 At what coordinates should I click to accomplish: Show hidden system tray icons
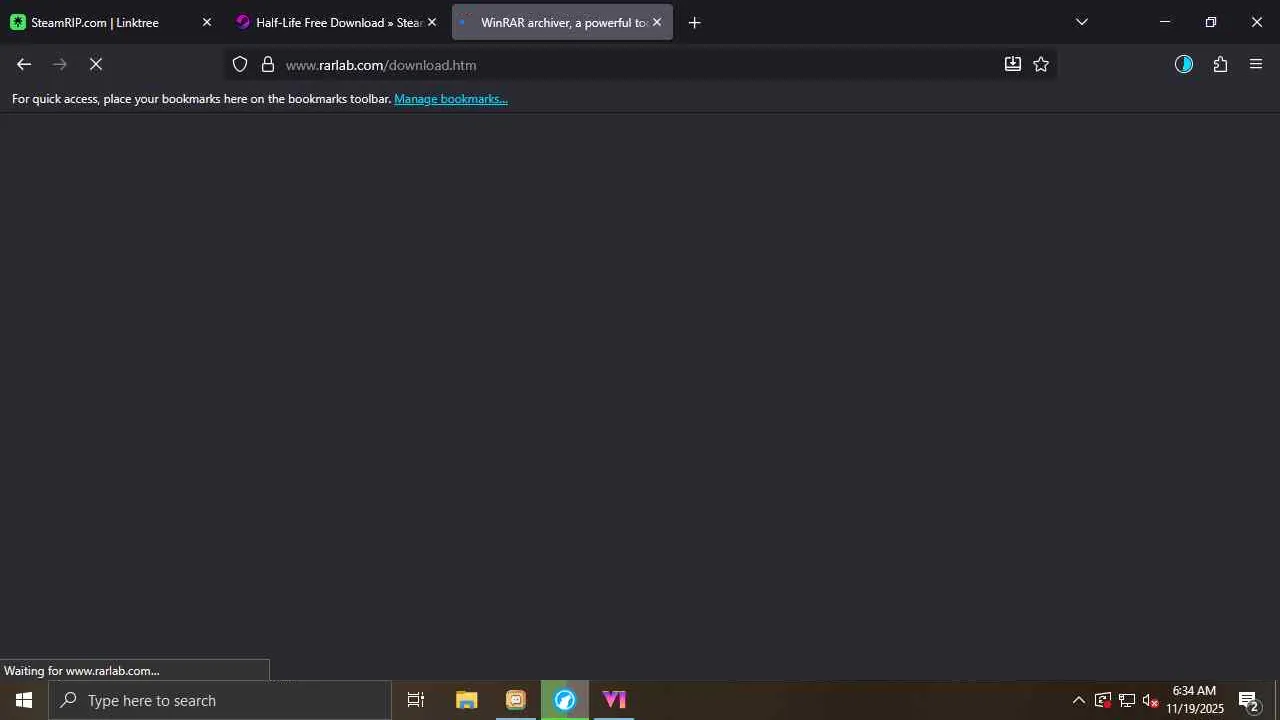point(1078,700)
